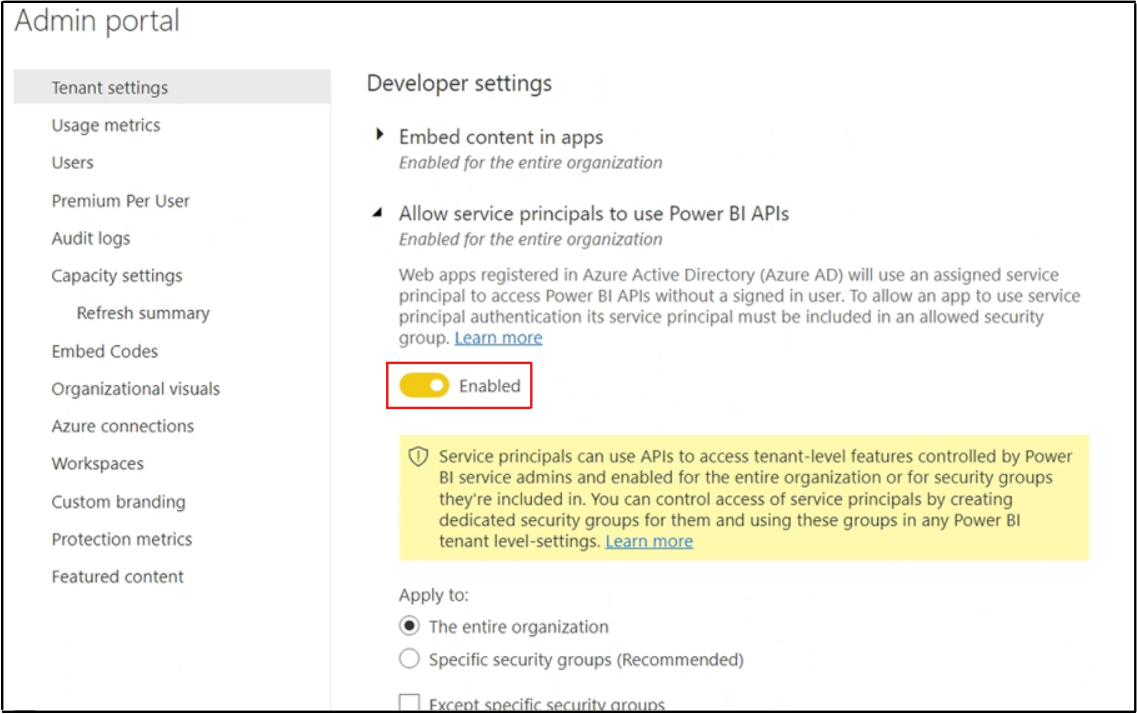The image size is (1137, 714).
Task: Open Tenant settings in sidebar
Action: point(110,88)
